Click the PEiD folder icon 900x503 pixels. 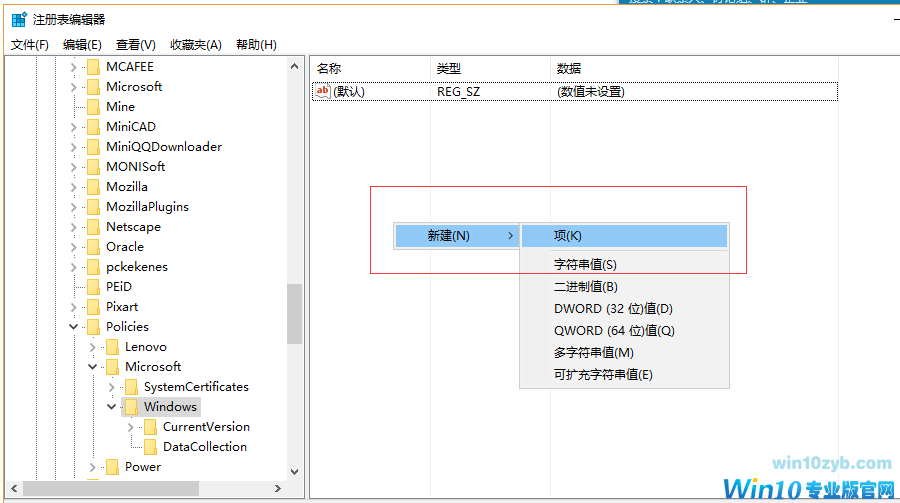(x=94, y=287)
